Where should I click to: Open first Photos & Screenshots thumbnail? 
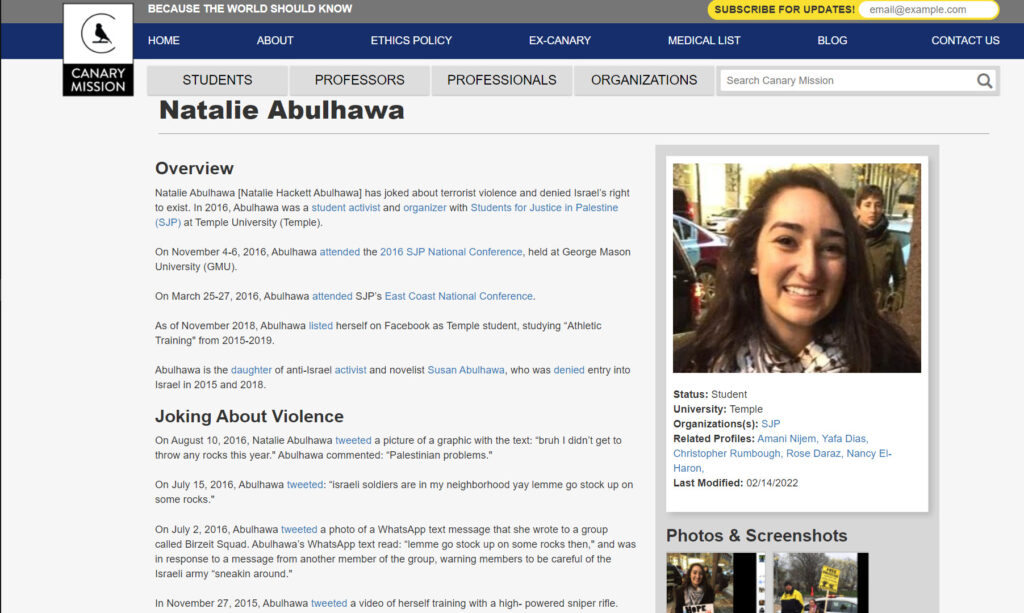tap(715, 583)
